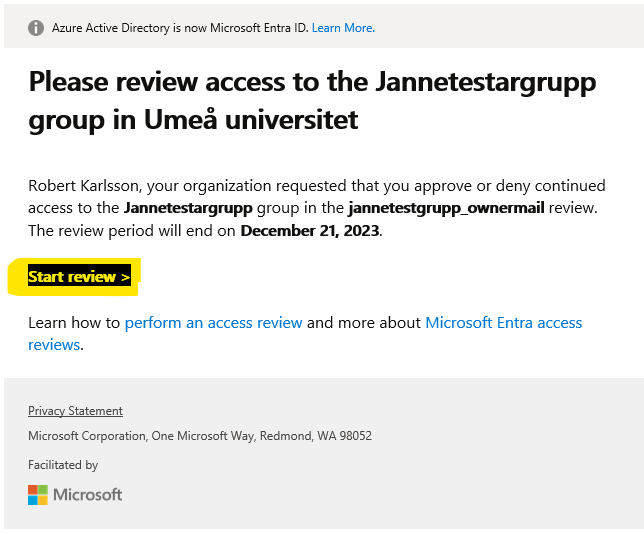The height and width of the screenshot is (534, 644).
Task: Click the Learn how to text
Action: [x=74, y=323]
